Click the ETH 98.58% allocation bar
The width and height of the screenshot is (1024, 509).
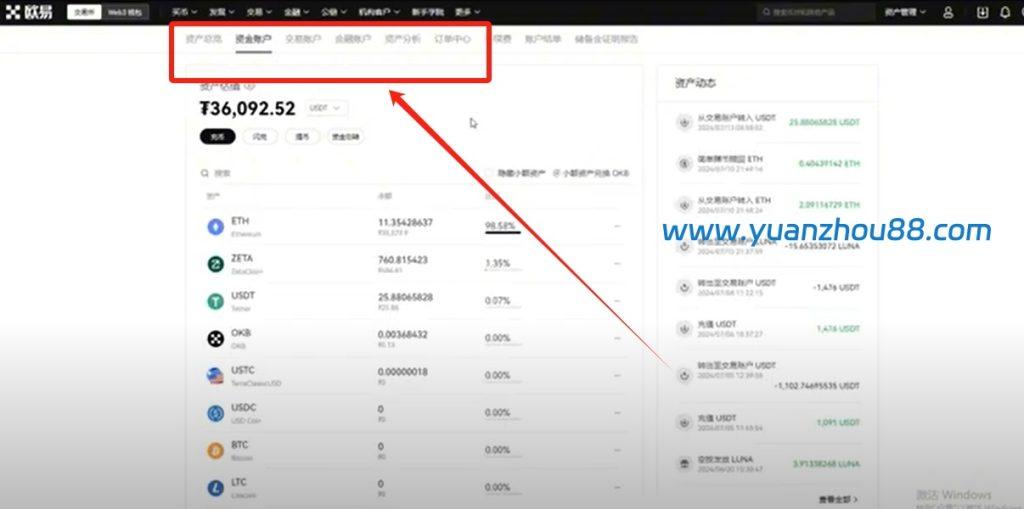pyautogui.click(x=502, y=232)
